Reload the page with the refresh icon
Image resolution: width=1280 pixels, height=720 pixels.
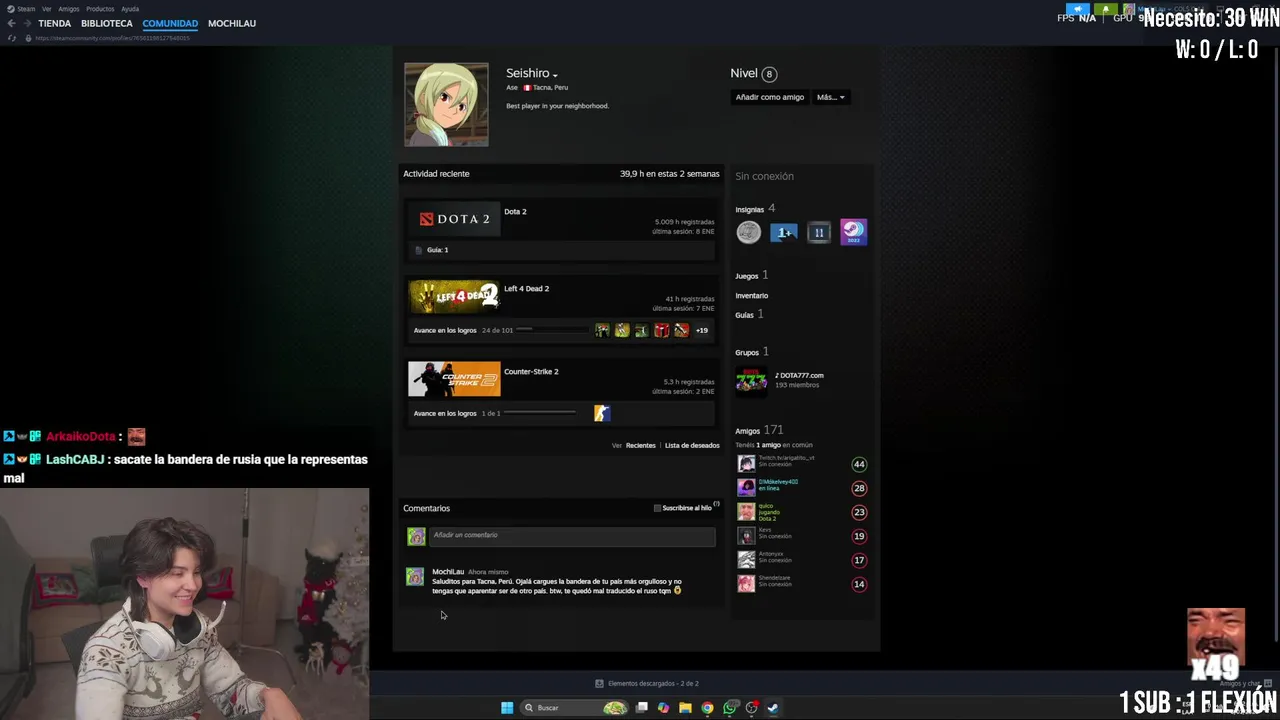(x=12, y=38)
